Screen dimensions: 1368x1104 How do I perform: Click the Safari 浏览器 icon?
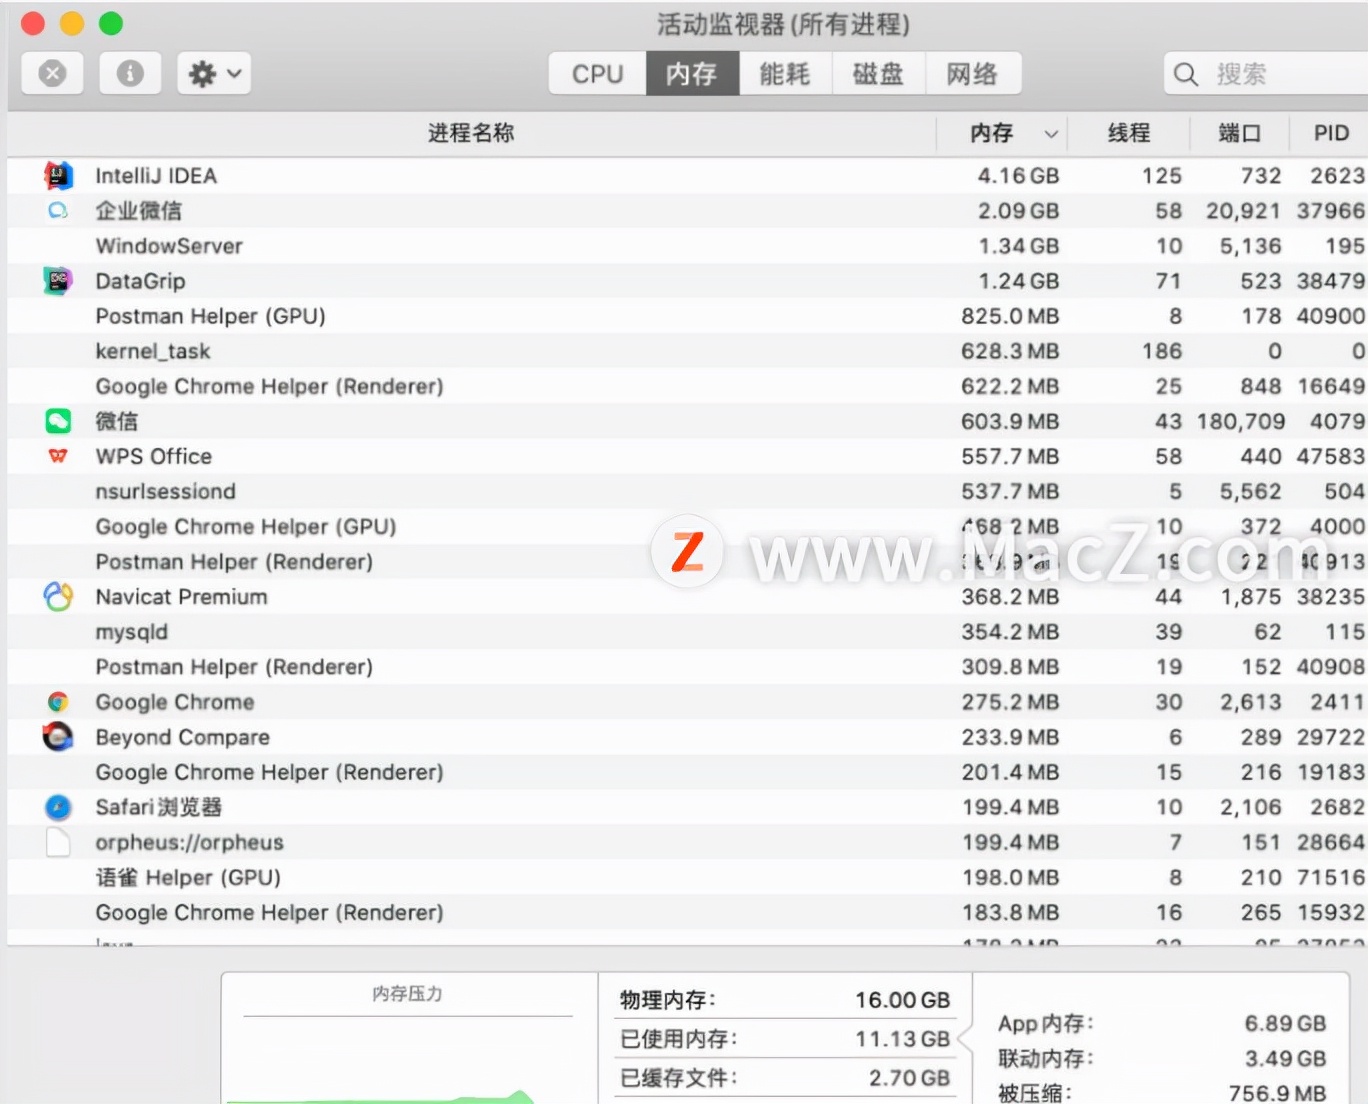(57, 807)
